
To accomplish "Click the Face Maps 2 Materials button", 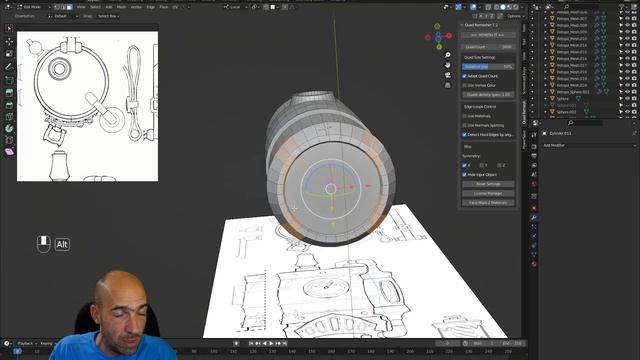I will point(488,203).
